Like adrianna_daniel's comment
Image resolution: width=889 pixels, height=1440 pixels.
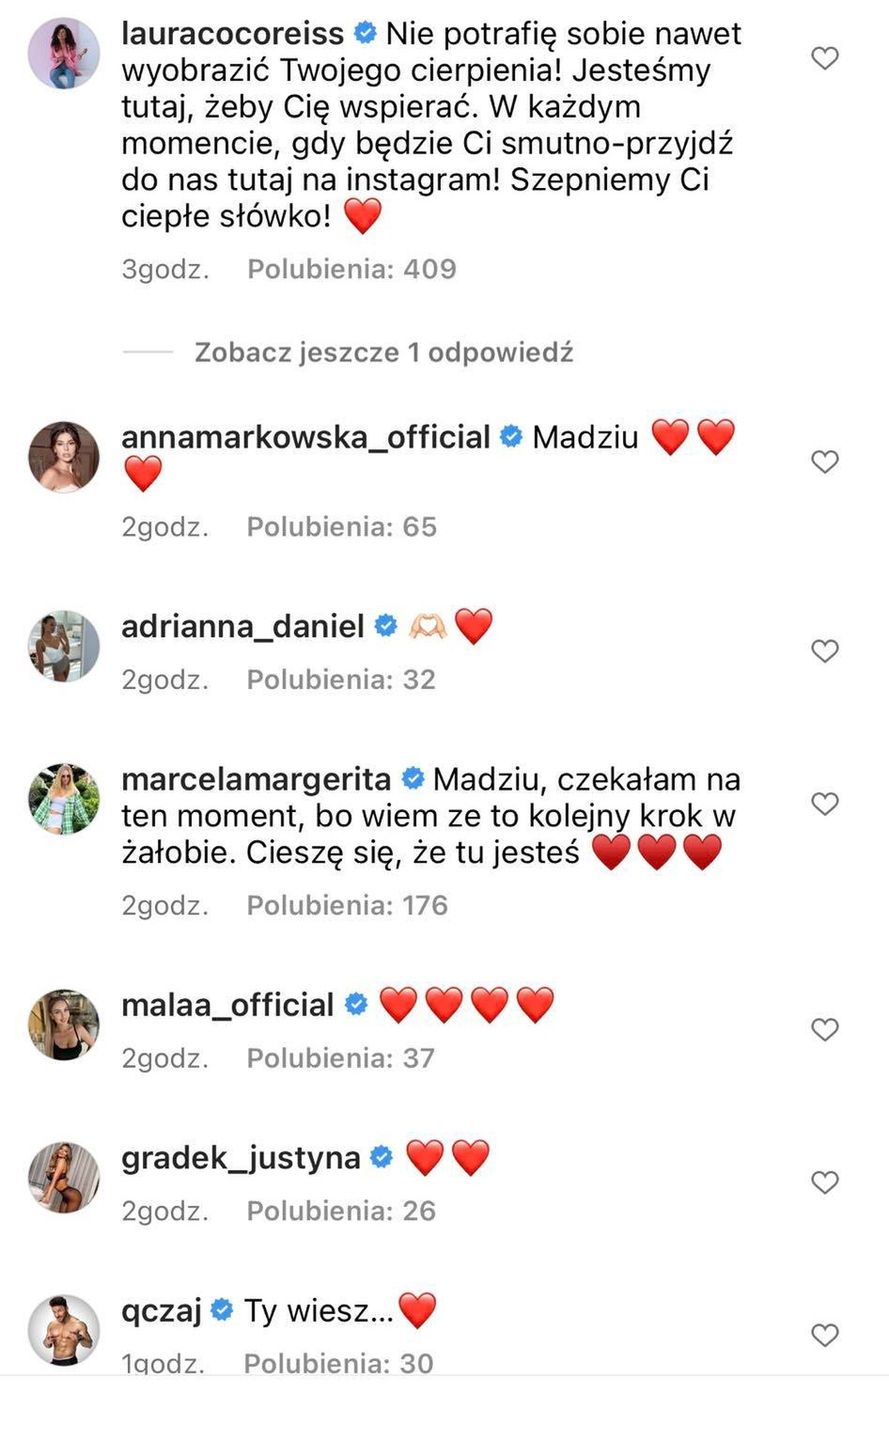tap(824, 652)
